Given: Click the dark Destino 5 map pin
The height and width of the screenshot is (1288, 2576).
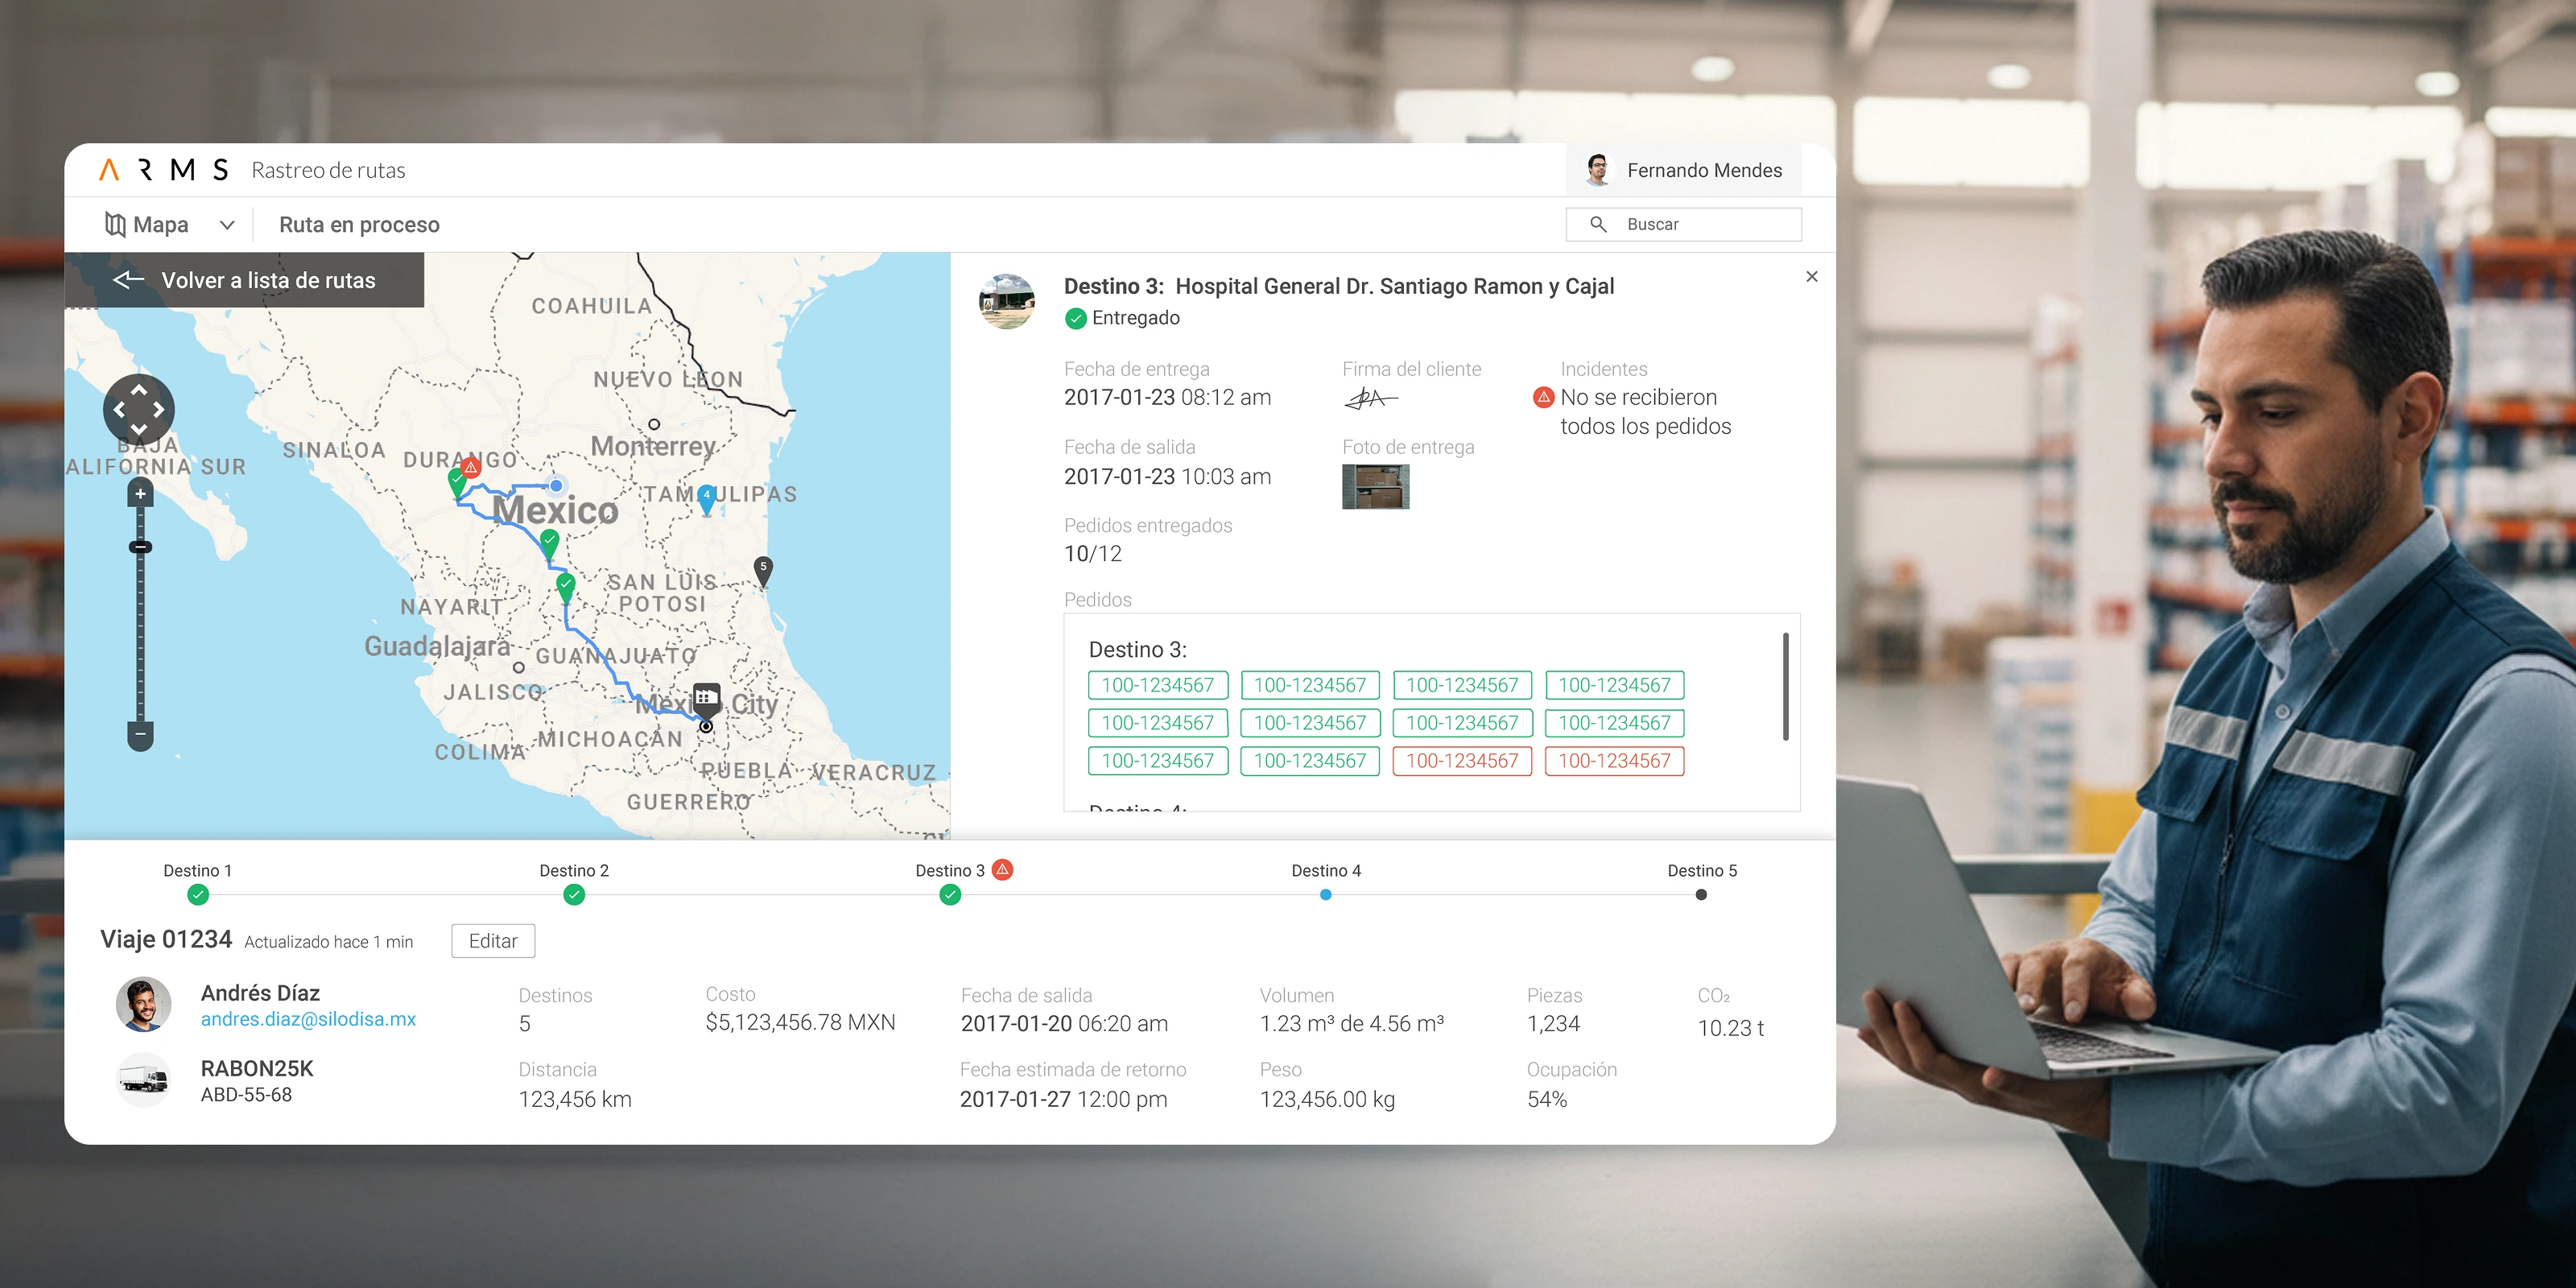Looking at the screenshot, I should pos(763,569).
